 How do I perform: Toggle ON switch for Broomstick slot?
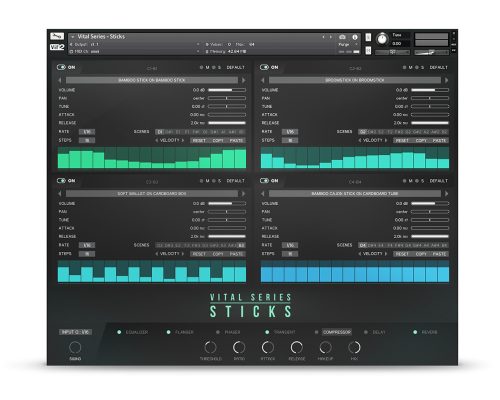(264, 67)
